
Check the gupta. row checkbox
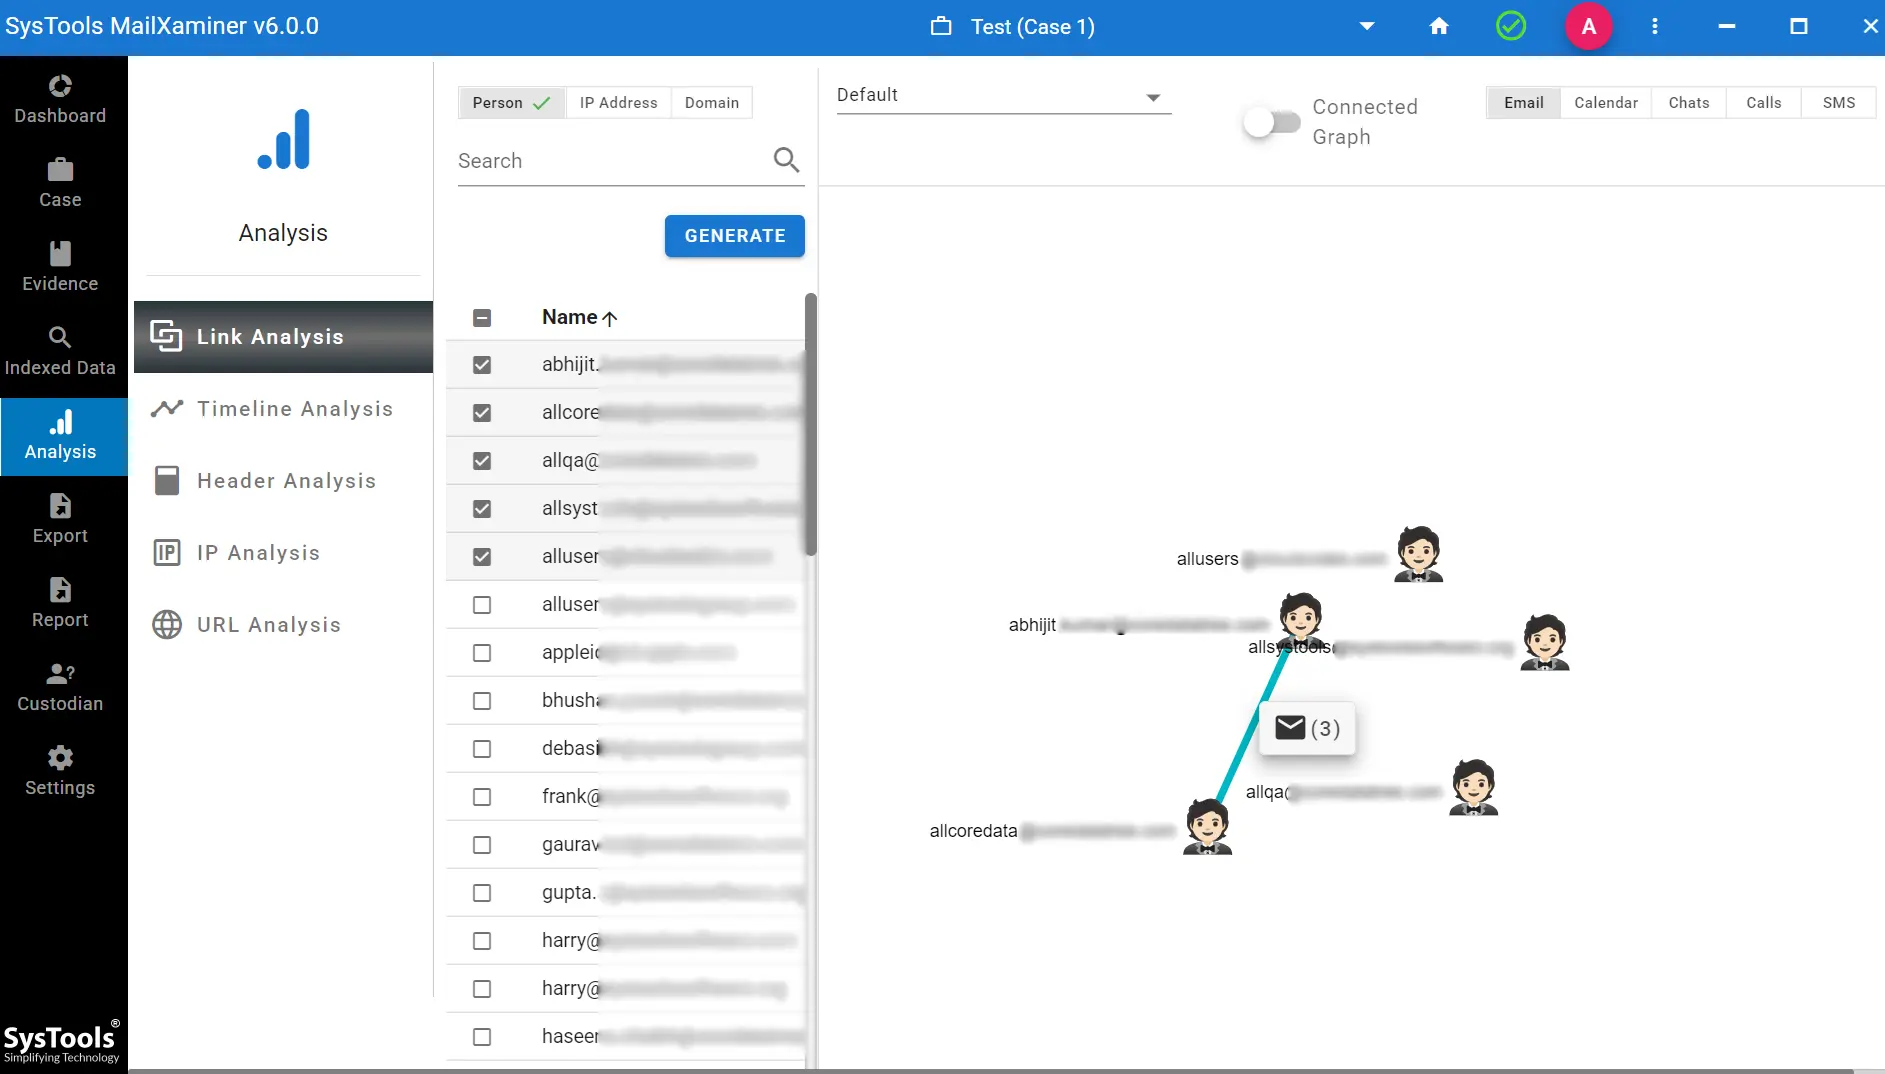482,893
